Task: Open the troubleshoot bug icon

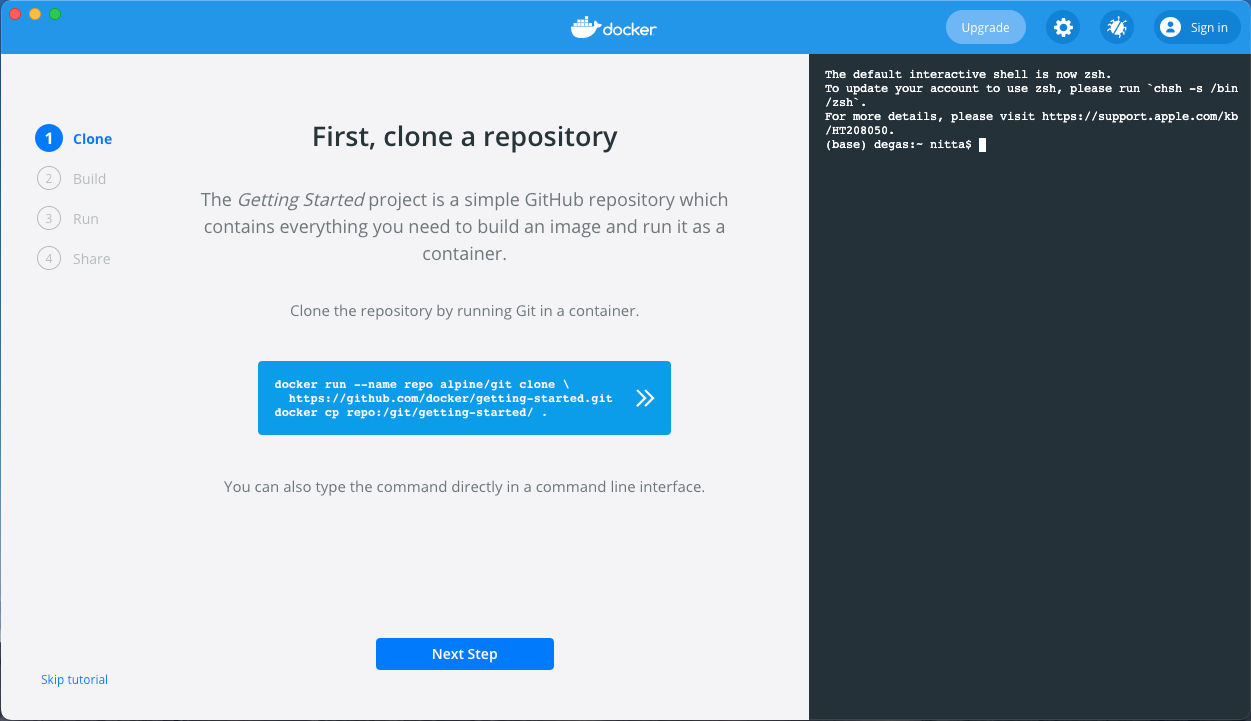Action: tap(1116, 27)
